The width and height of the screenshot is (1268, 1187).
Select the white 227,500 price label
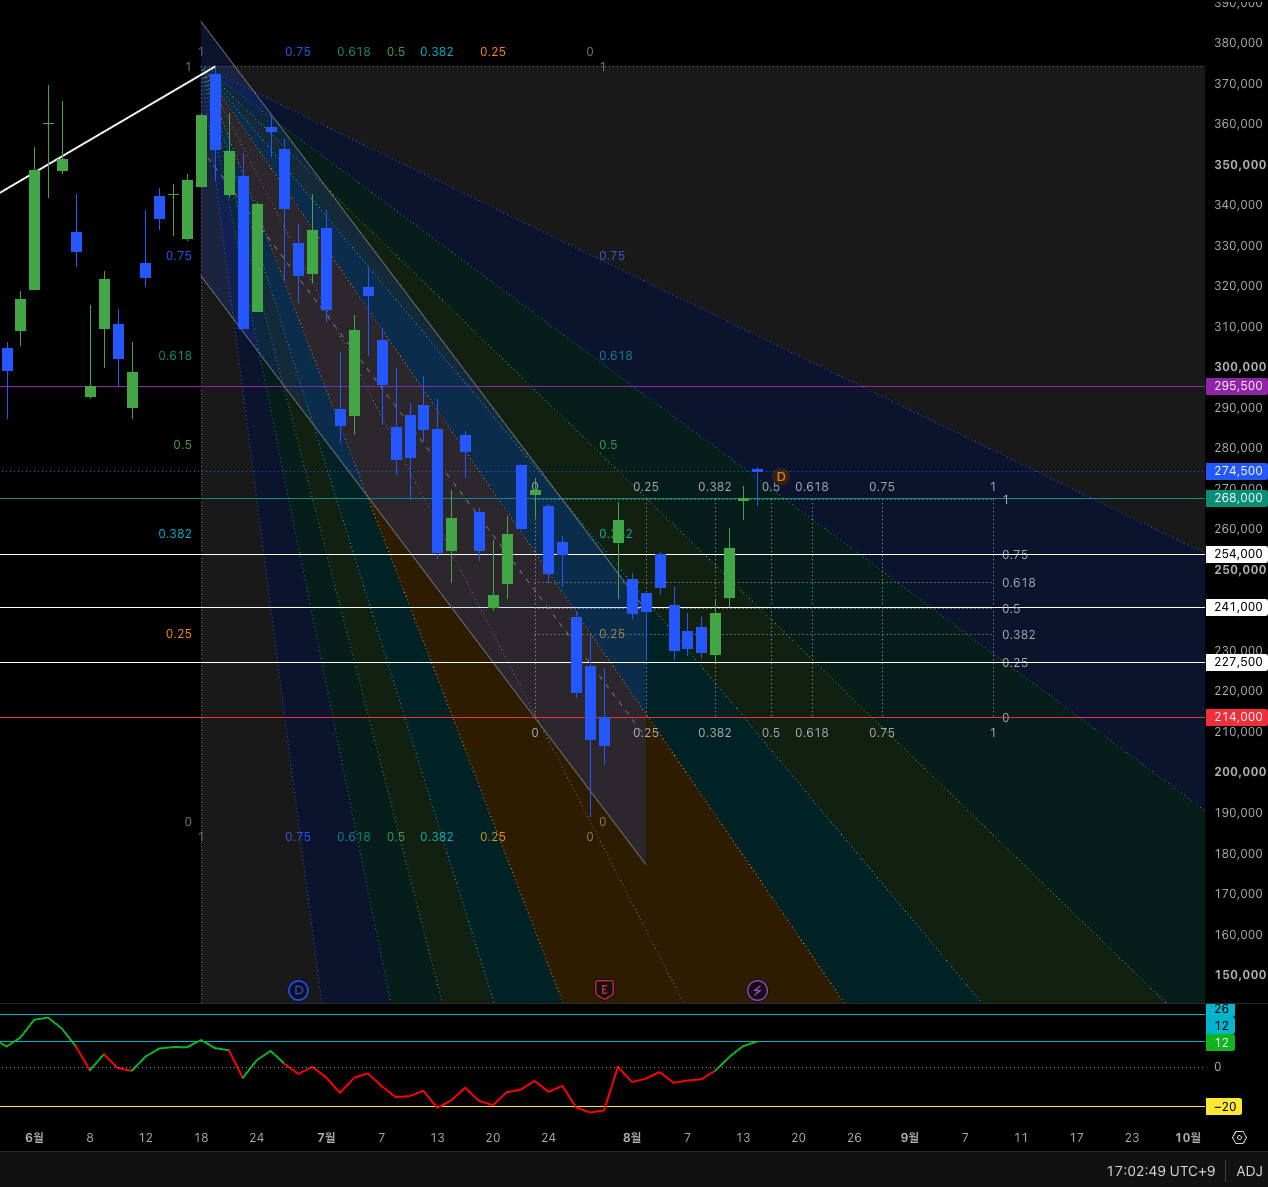pos(1238,662)
